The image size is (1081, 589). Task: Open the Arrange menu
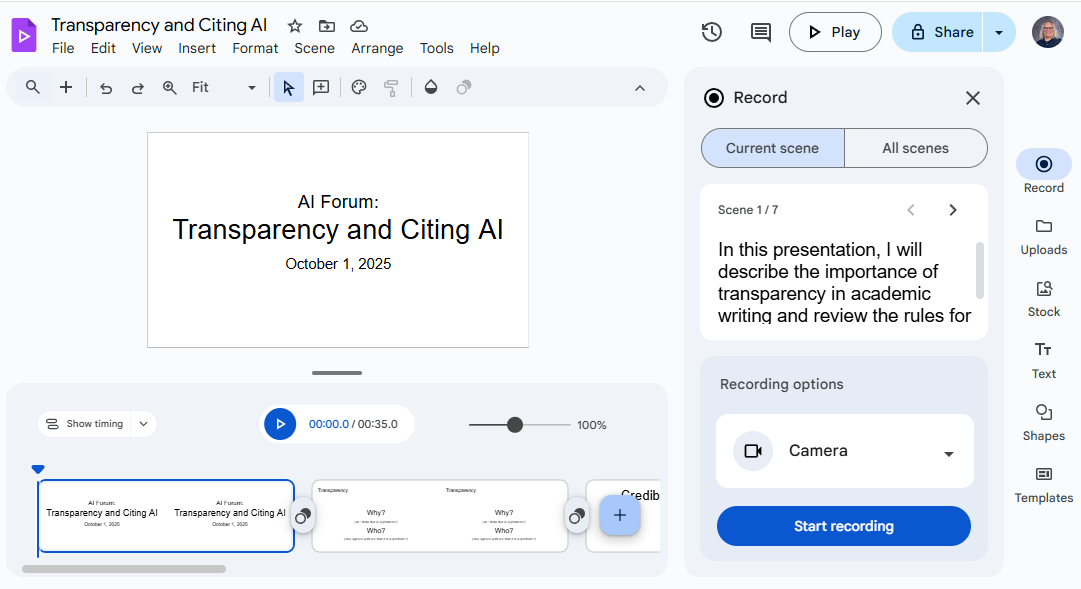point(377,47)
